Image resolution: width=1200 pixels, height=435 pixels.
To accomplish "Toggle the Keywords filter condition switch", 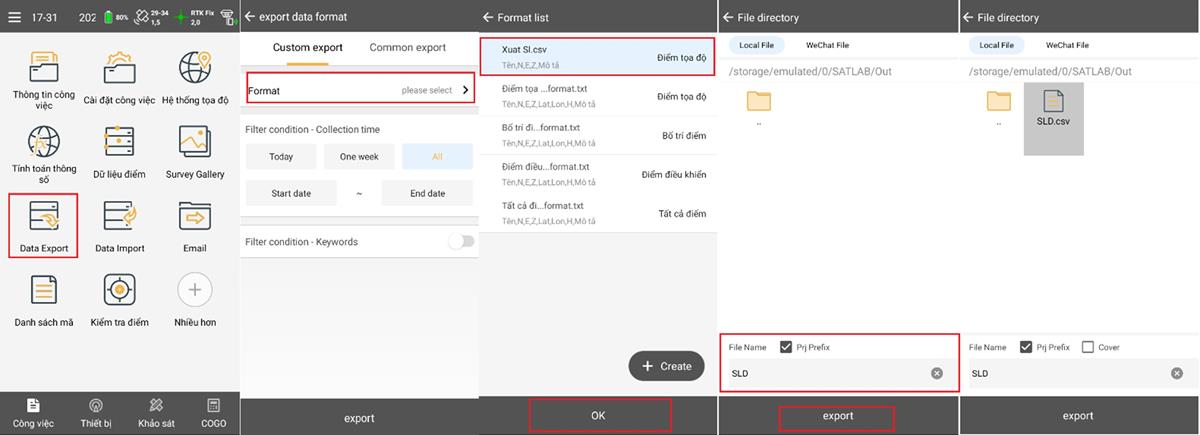I will pyautogui.click(x=460, y=241).
